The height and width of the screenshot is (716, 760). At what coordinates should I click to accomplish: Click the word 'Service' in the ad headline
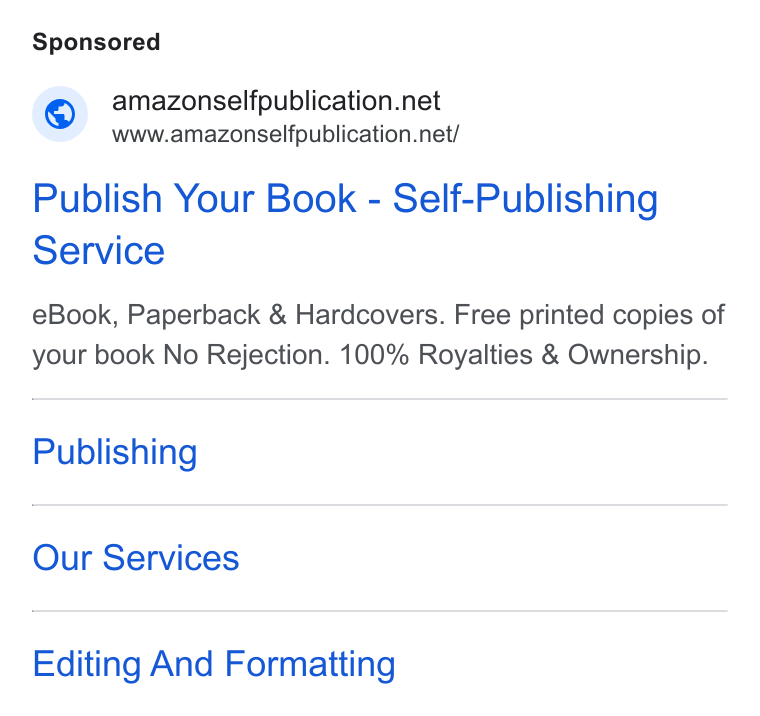pos(99,251)
